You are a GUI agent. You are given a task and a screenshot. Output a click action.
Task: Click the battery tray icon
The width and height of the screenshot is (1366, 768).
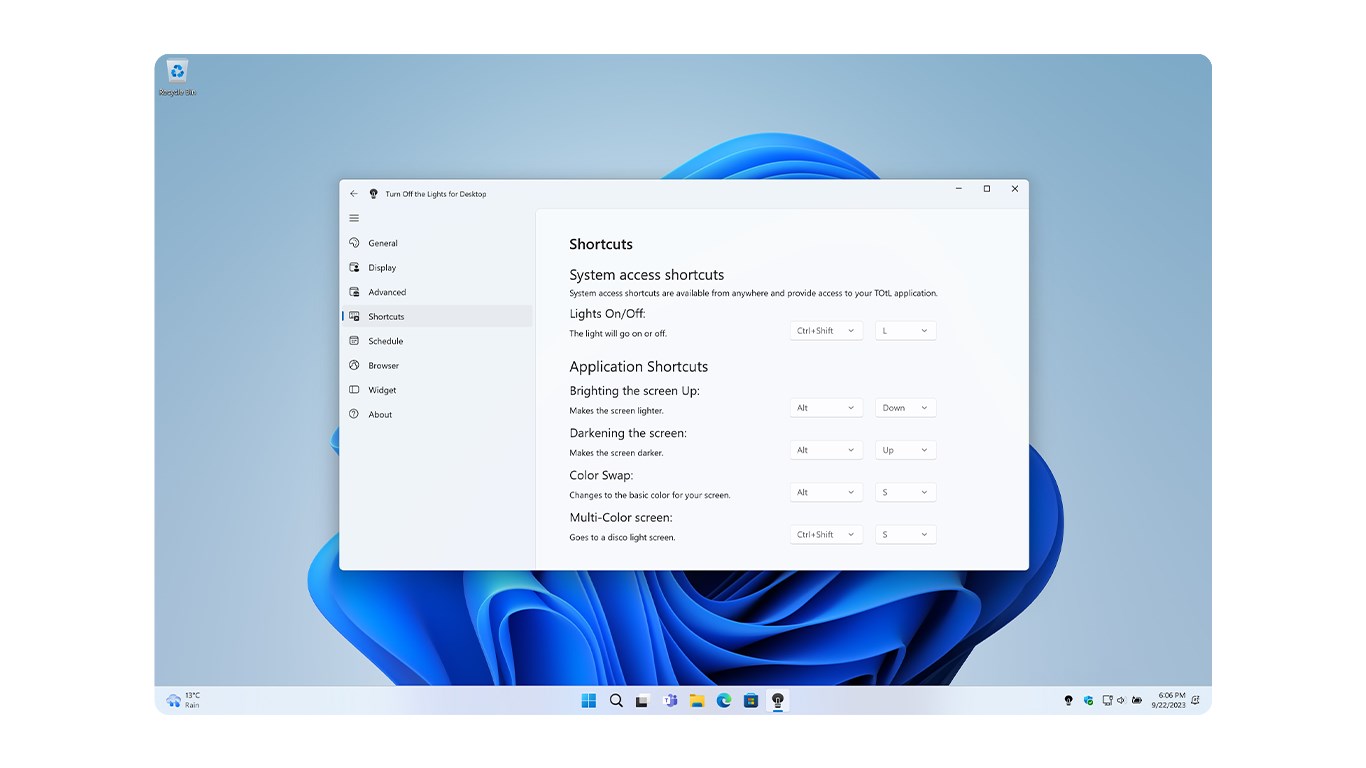tap(1137, 700)
